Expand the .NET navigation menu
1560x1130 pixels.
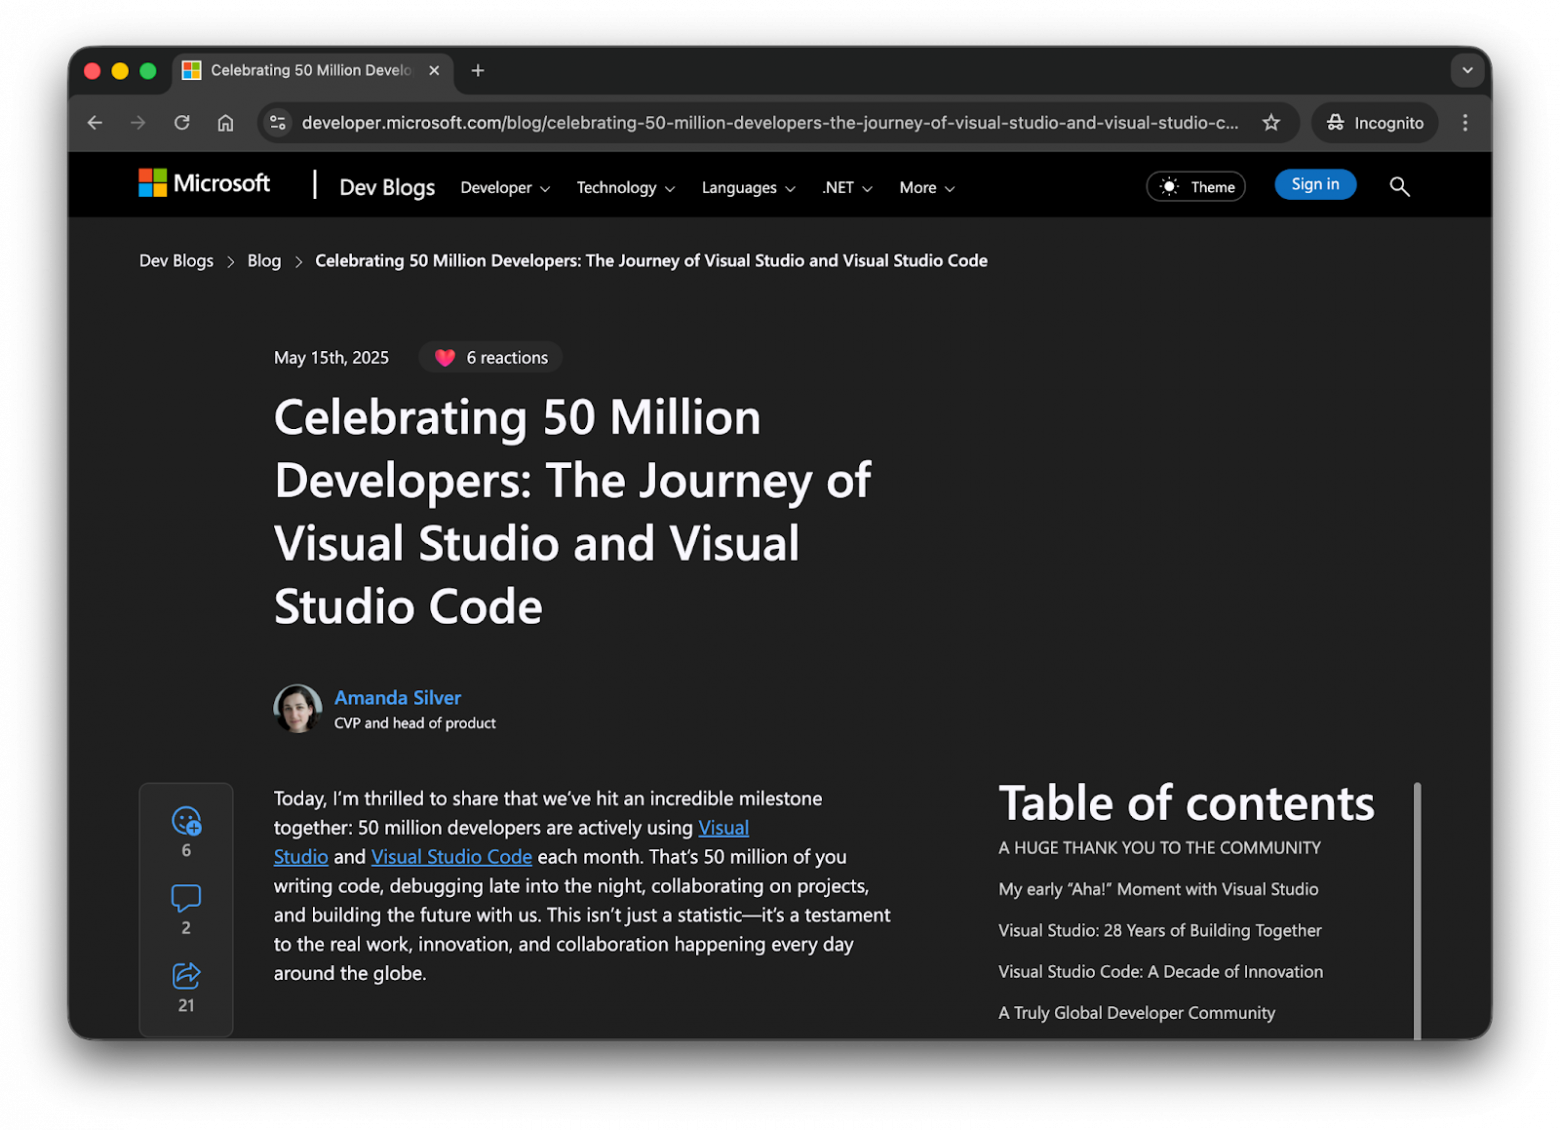[847, 188]
